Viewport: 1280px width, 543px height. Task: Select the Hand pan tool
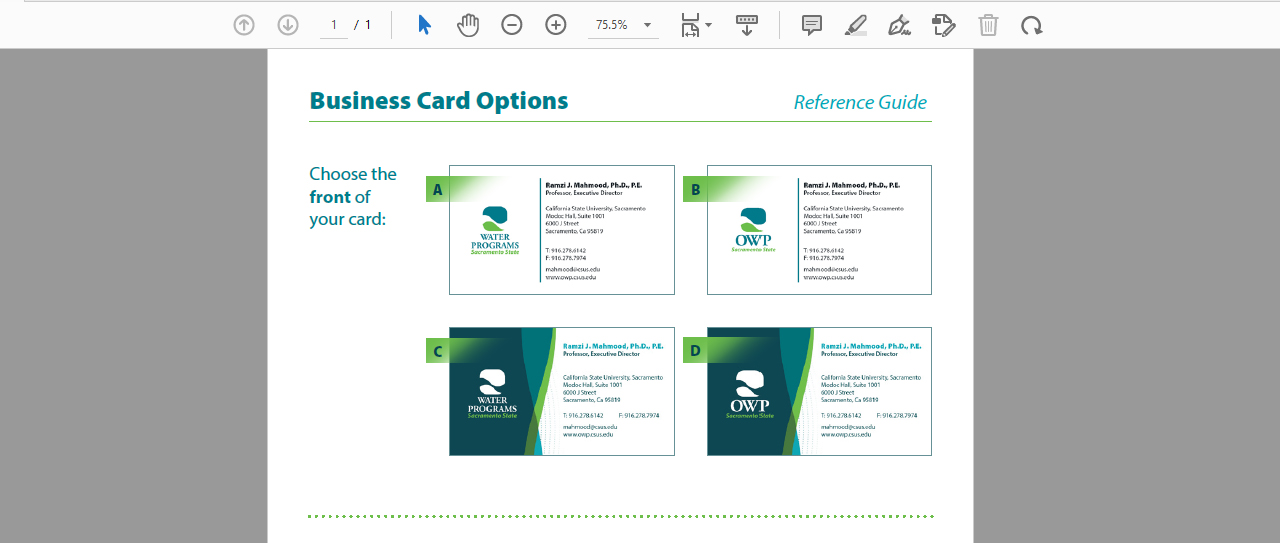click(x=468, y=25)
